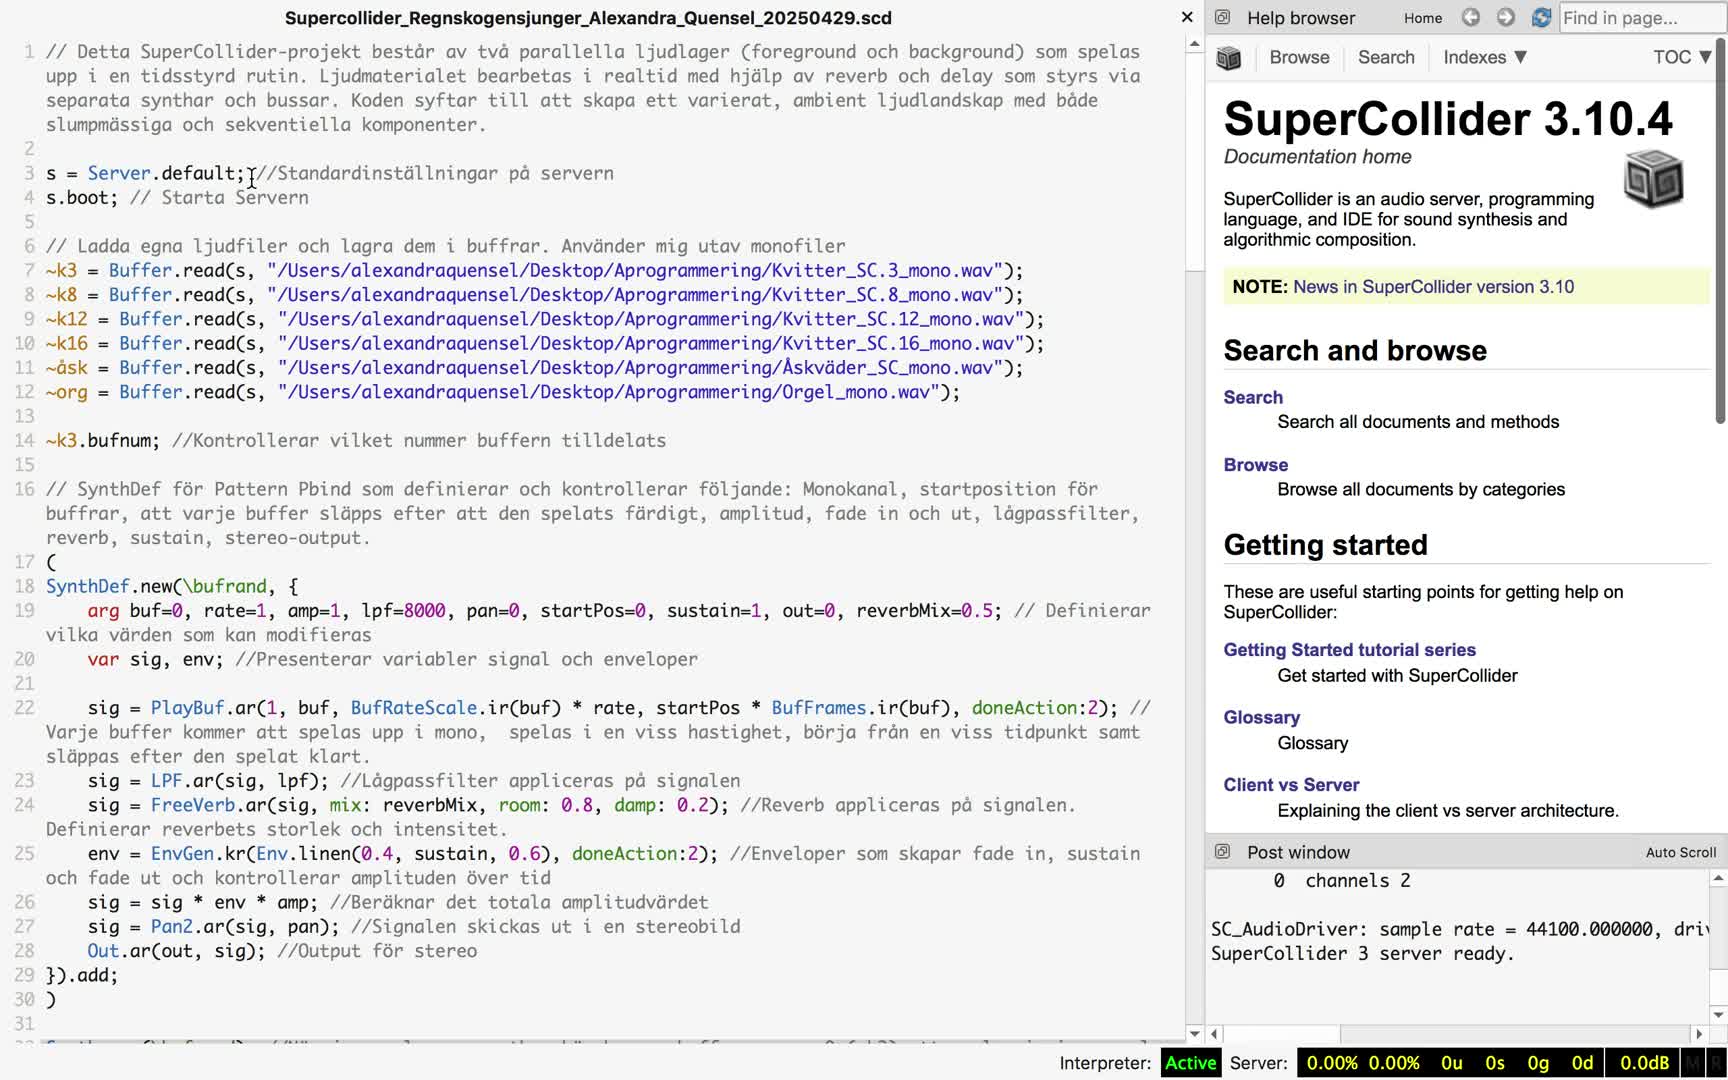The width and height of the screenshot is (1728, 1080).
Task: Reload the Help browser page
Action: click(1541, 17)
